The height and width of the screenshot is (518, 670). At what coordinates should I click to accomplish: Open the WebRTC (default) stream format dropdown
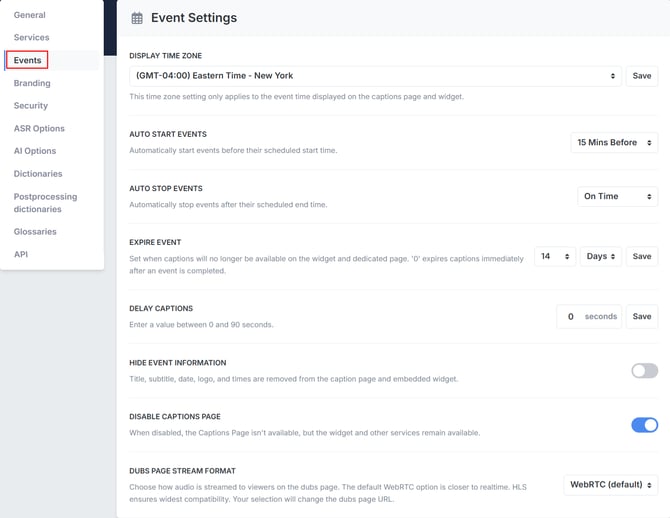click(x=611, y=485)
